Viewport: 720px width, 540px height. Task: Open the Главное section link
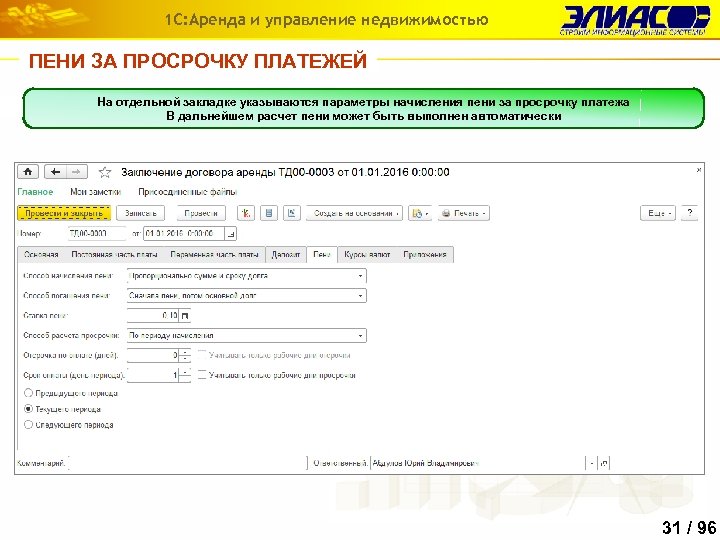35,192
